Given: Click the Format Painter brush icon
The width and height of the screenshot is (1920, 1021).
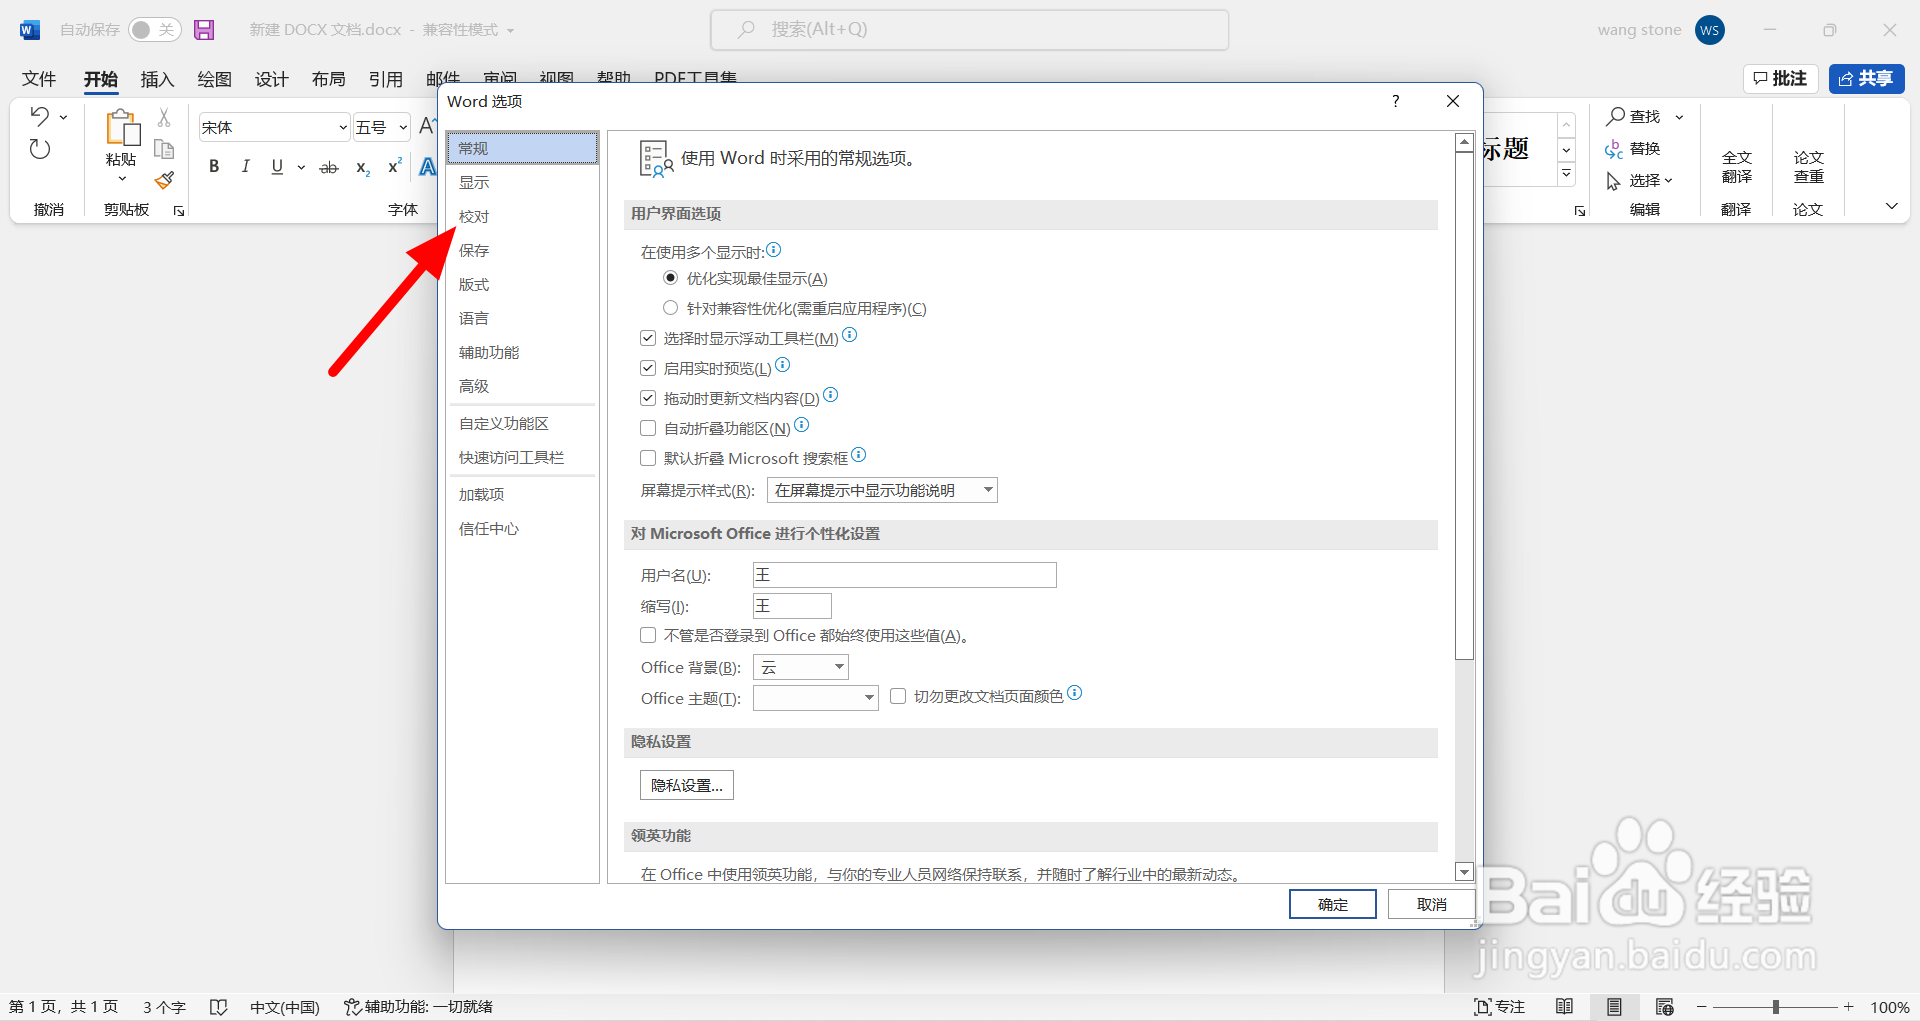Looking at the screenshot, I should pyautogui.click(x=164, y=180).
